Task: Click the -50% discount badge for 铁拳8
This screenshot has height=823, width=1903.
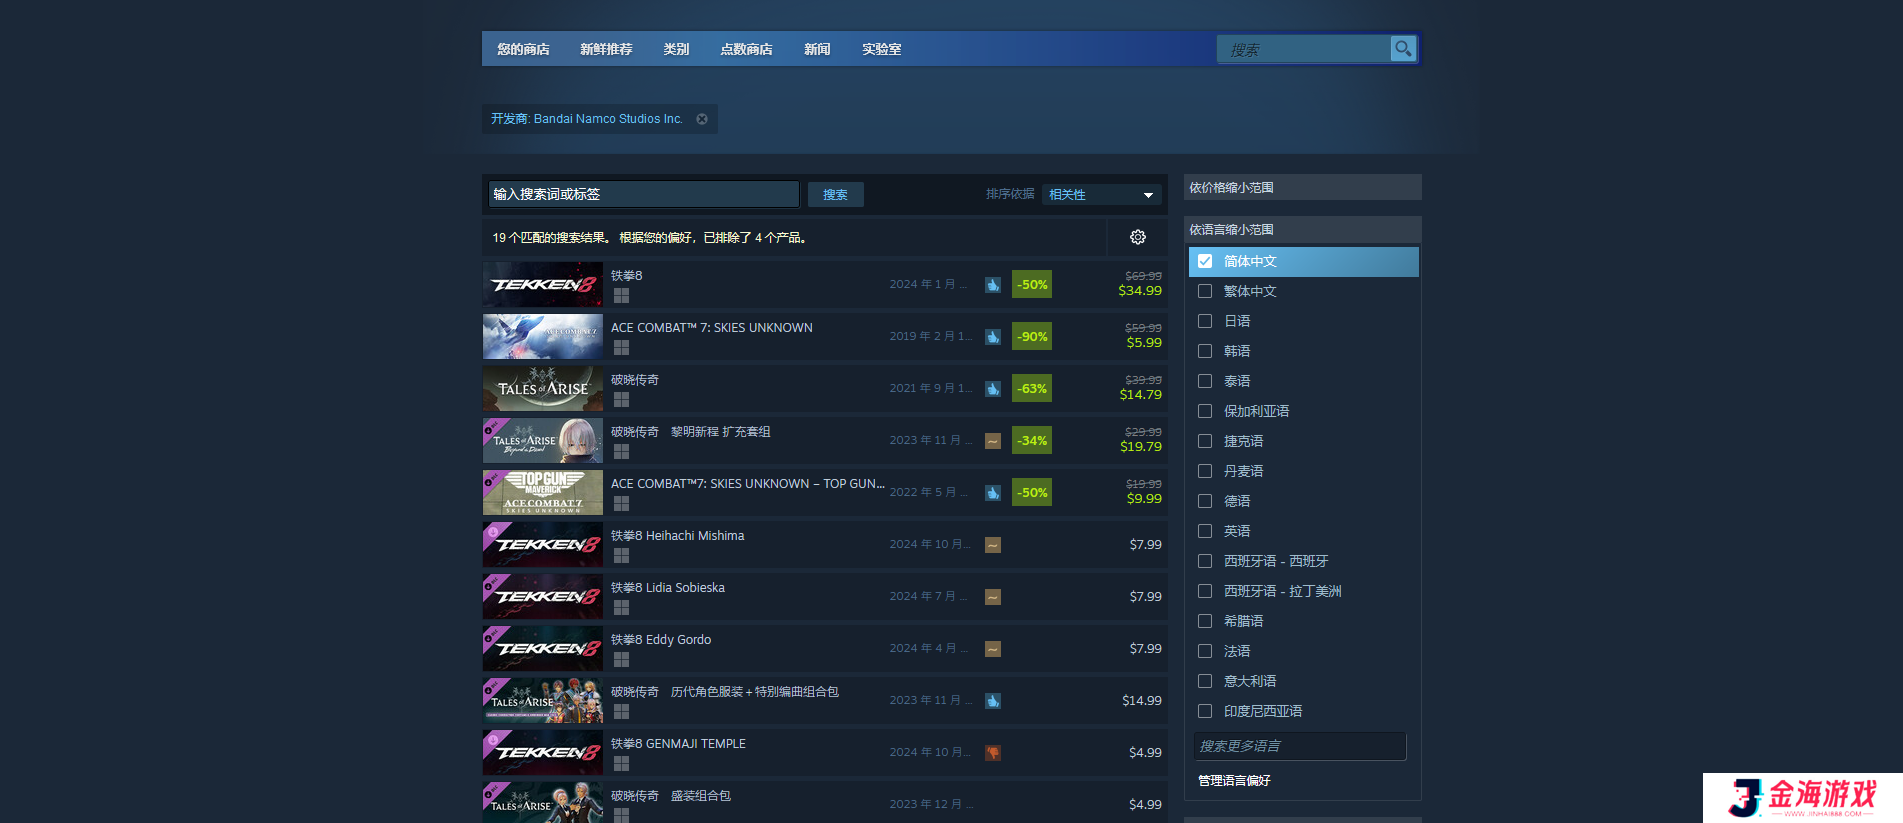Action: point(1031,285)
